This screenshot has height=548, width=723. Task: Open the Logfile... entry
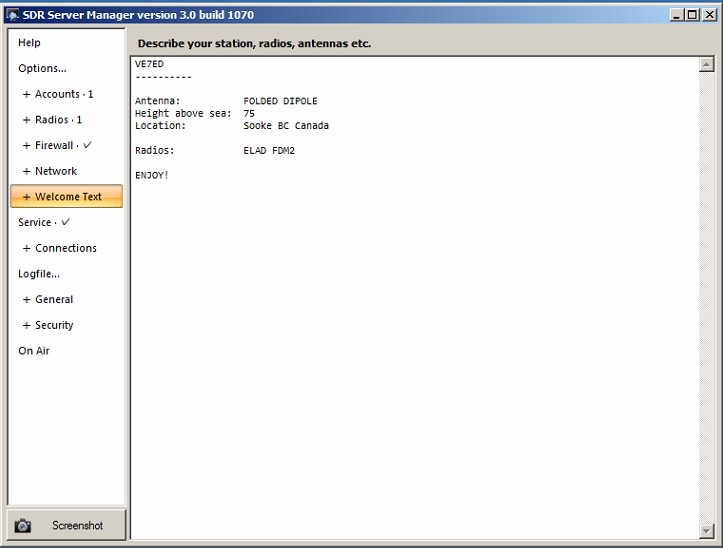point(39,274)
